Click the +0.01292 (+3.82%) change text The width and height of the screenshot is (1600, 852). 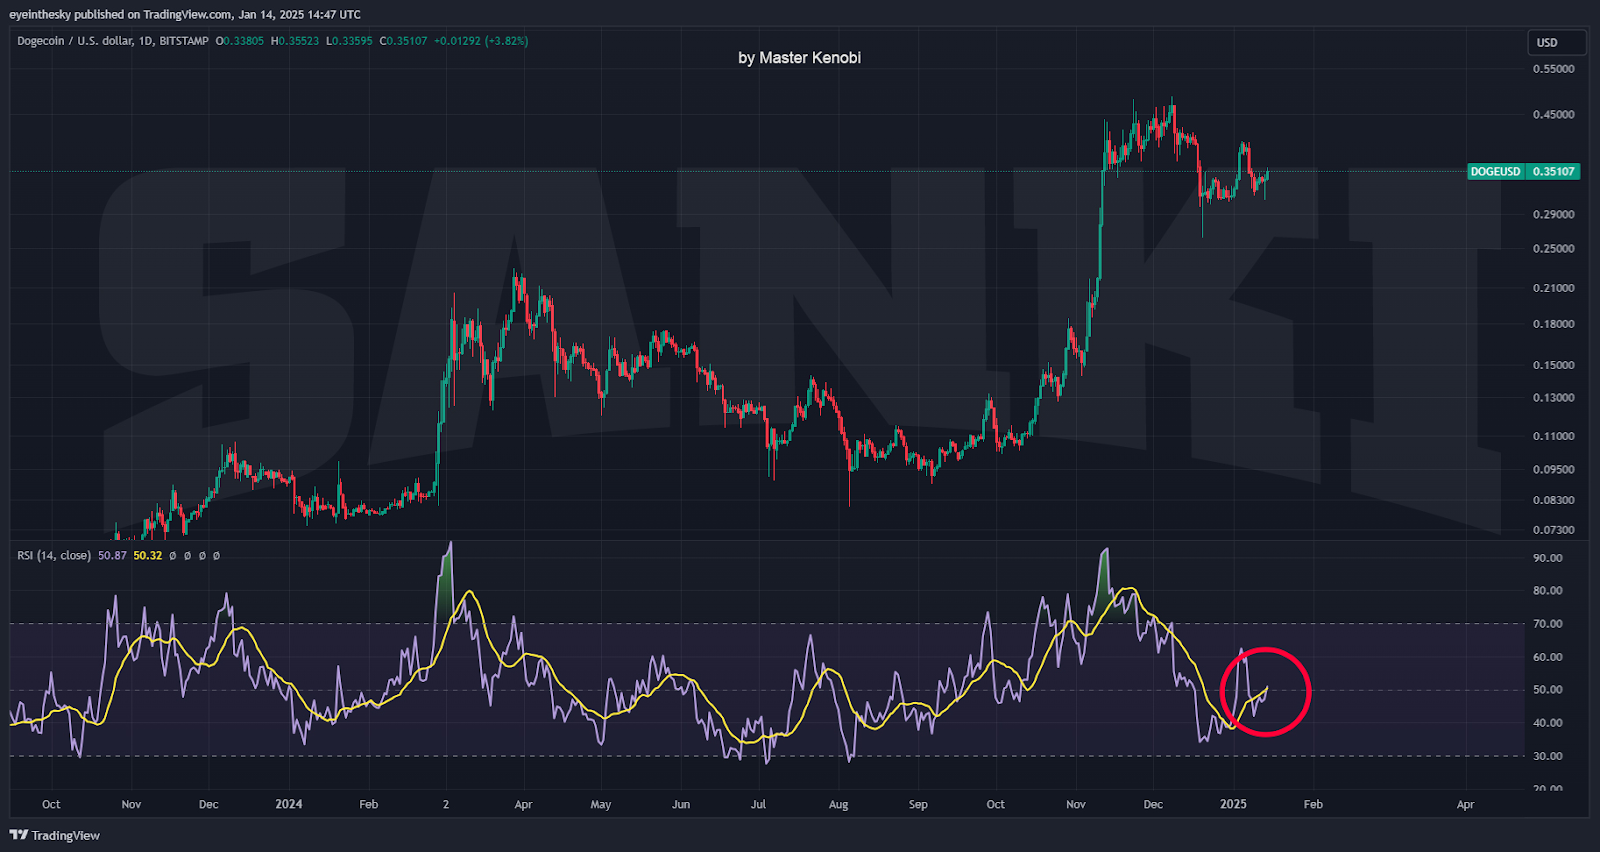(x=481, y=41)
